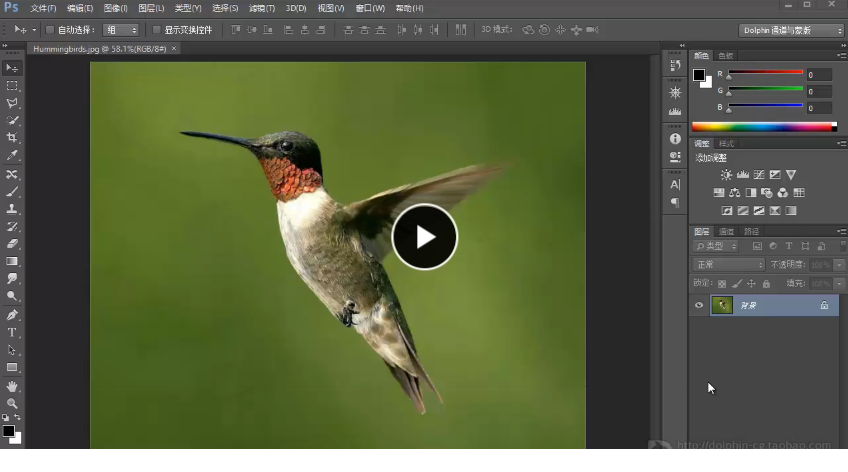
Task: Open the 正常 blend mode dropdown
Action: 728,264
